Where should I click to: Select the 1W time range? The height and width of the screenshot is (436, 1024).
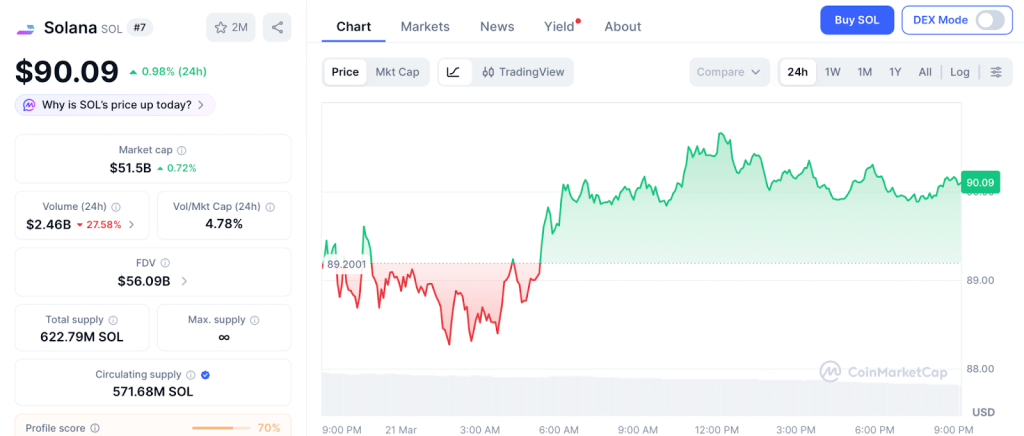coord(832,72)
